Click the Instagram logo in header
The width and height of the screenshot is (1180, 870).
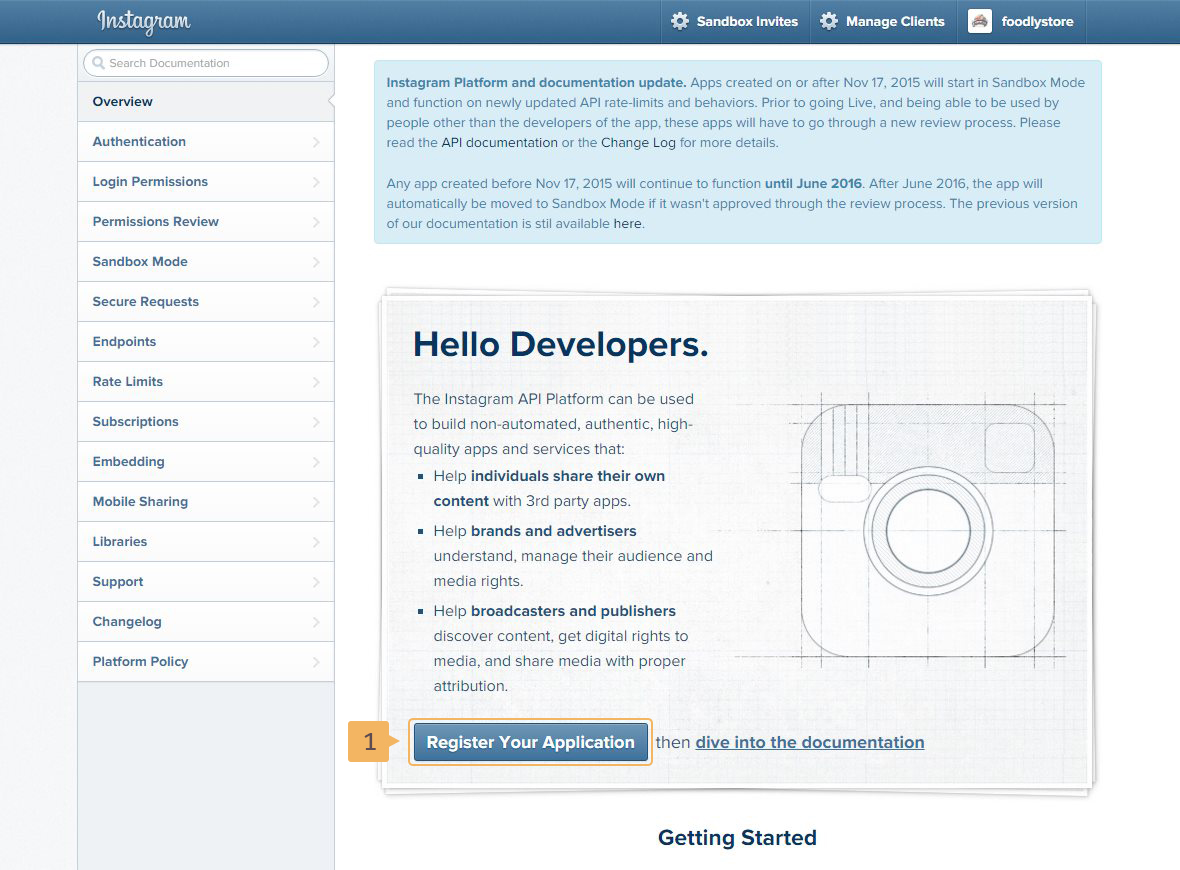(143, 22)
